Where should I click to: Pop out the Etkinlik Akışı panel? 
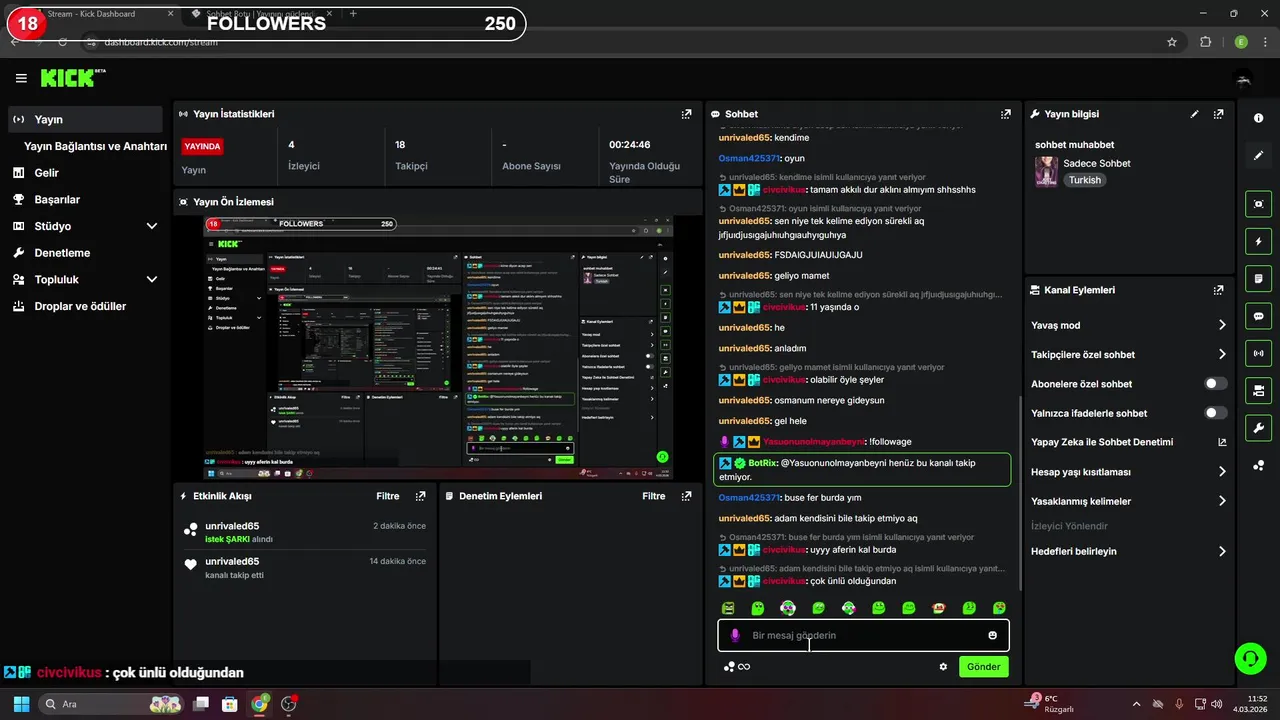pyautogui.click(x=421, y=496)
